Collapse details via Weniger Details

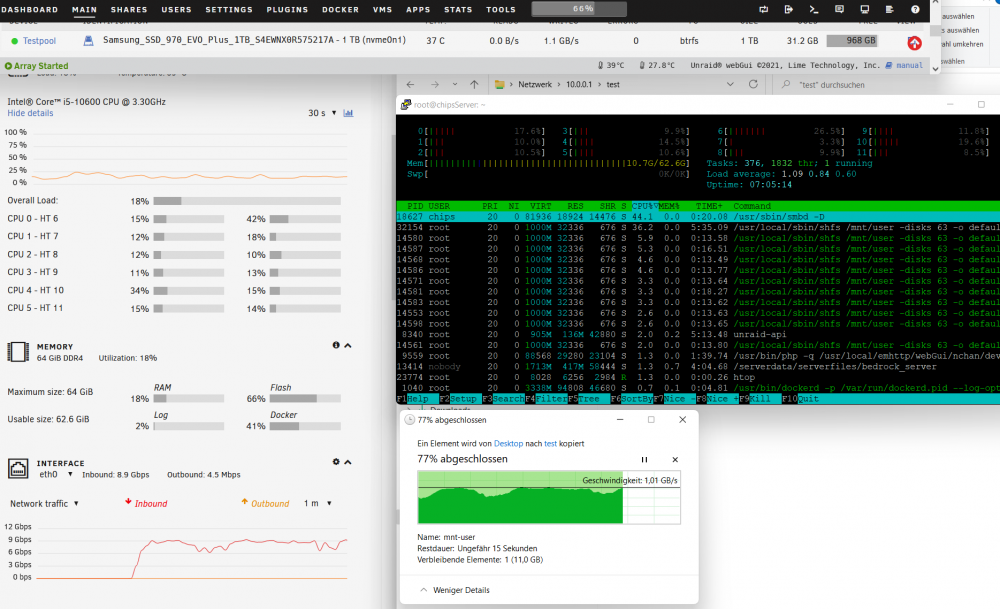[455, 590]
